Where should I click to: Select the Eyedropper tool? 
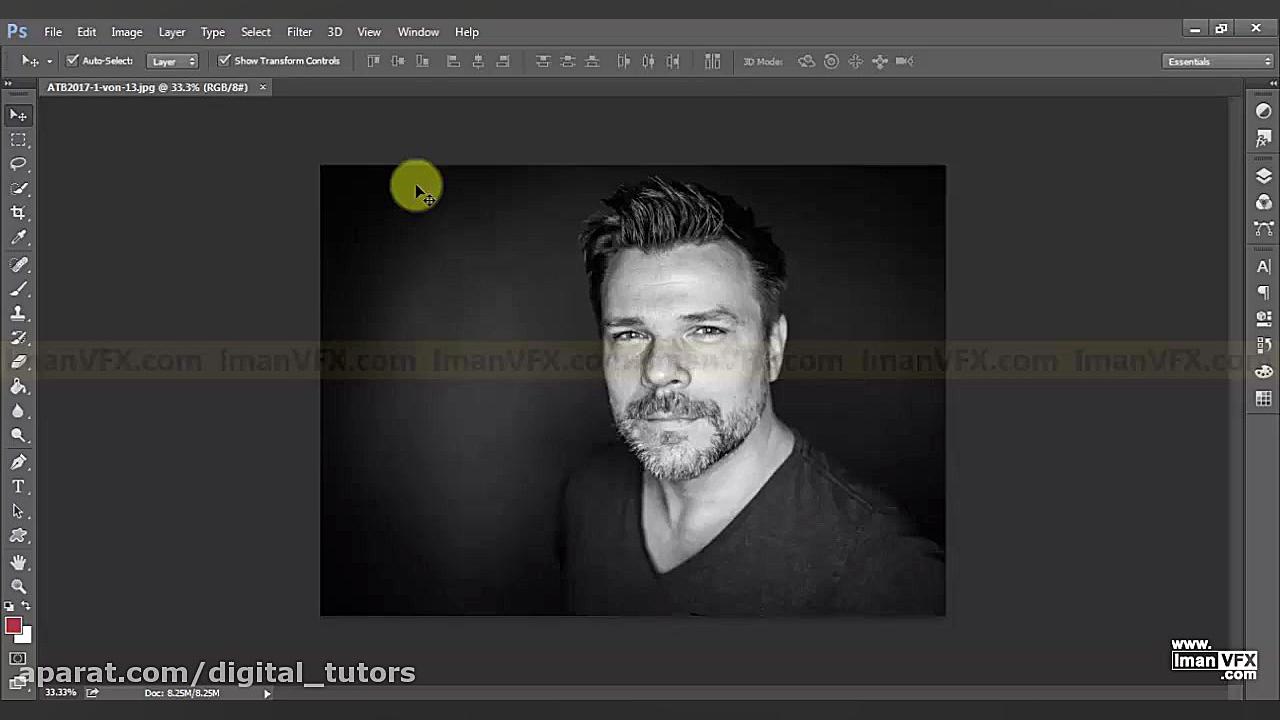tap(18, 238)
